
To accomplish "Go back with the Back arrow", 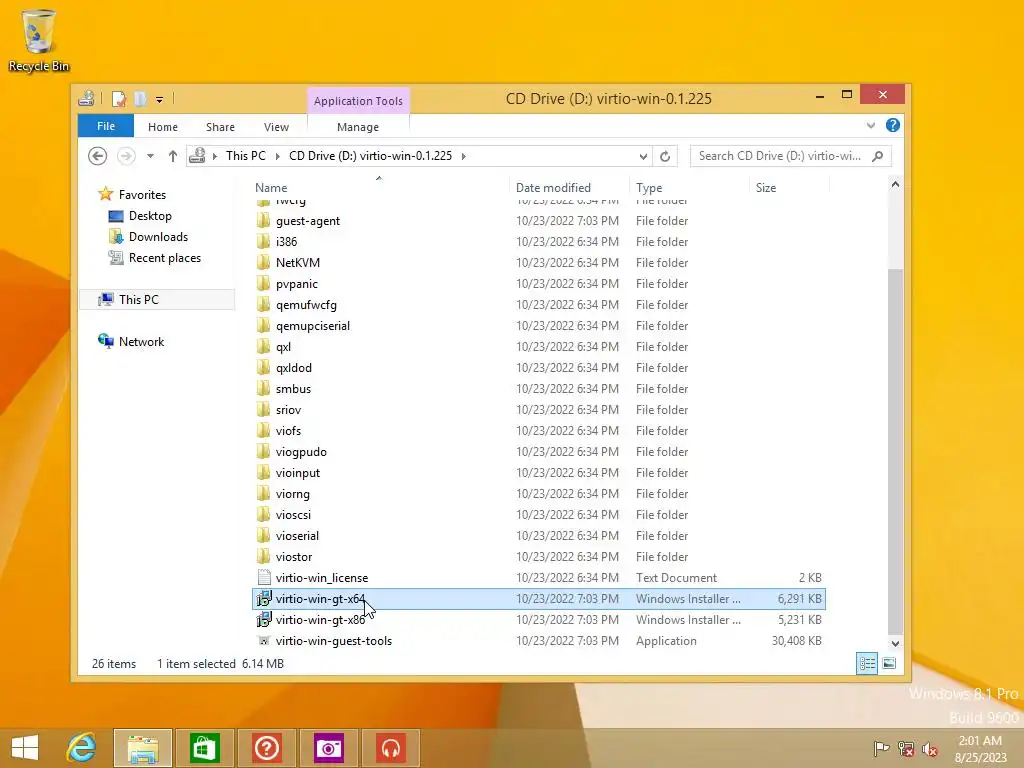I will pyautogui.click(x=97, y=156).
